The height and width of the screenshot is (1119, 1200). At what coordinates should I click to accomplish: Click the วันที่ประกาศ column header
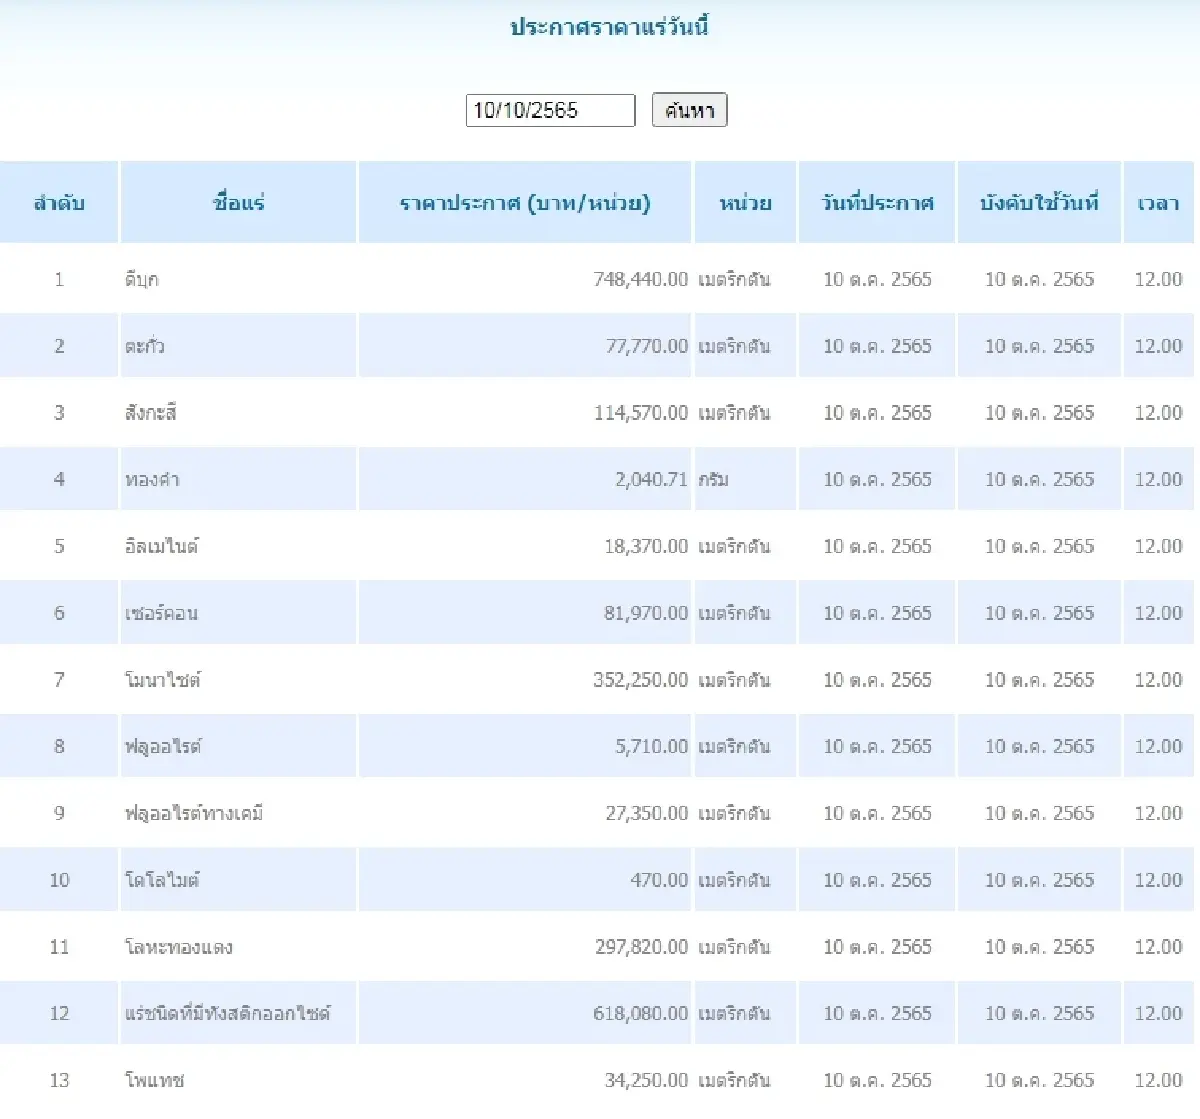coord(876,201)
